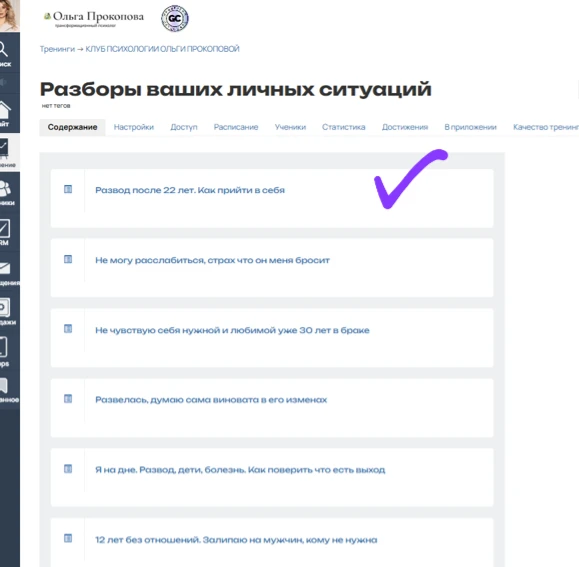579x567 pixels.
Task: Click lesson icon beside "Не могу расслабиться"
Action: tap(68, 259)
